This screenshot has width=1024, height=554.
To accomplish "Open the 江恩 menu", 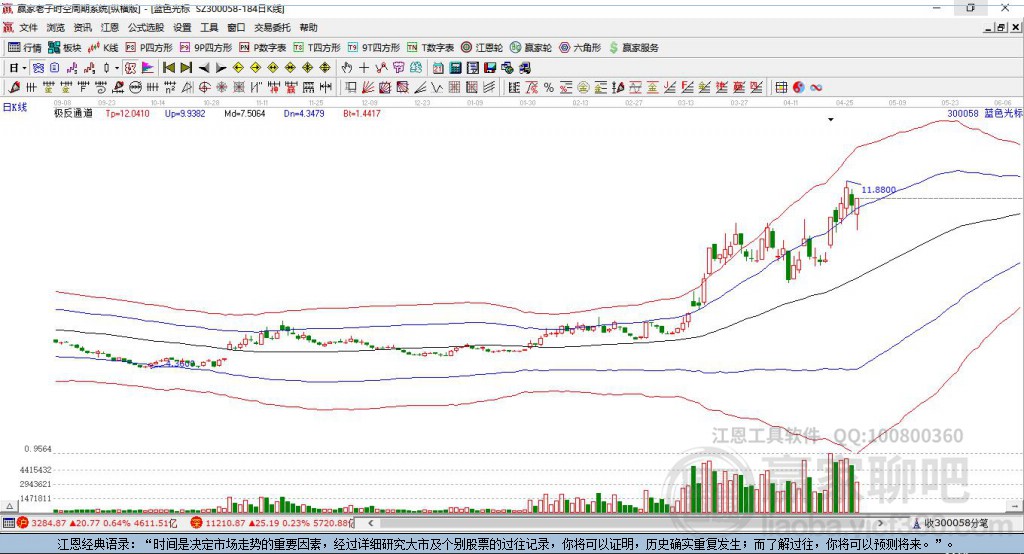I will 110,27.
